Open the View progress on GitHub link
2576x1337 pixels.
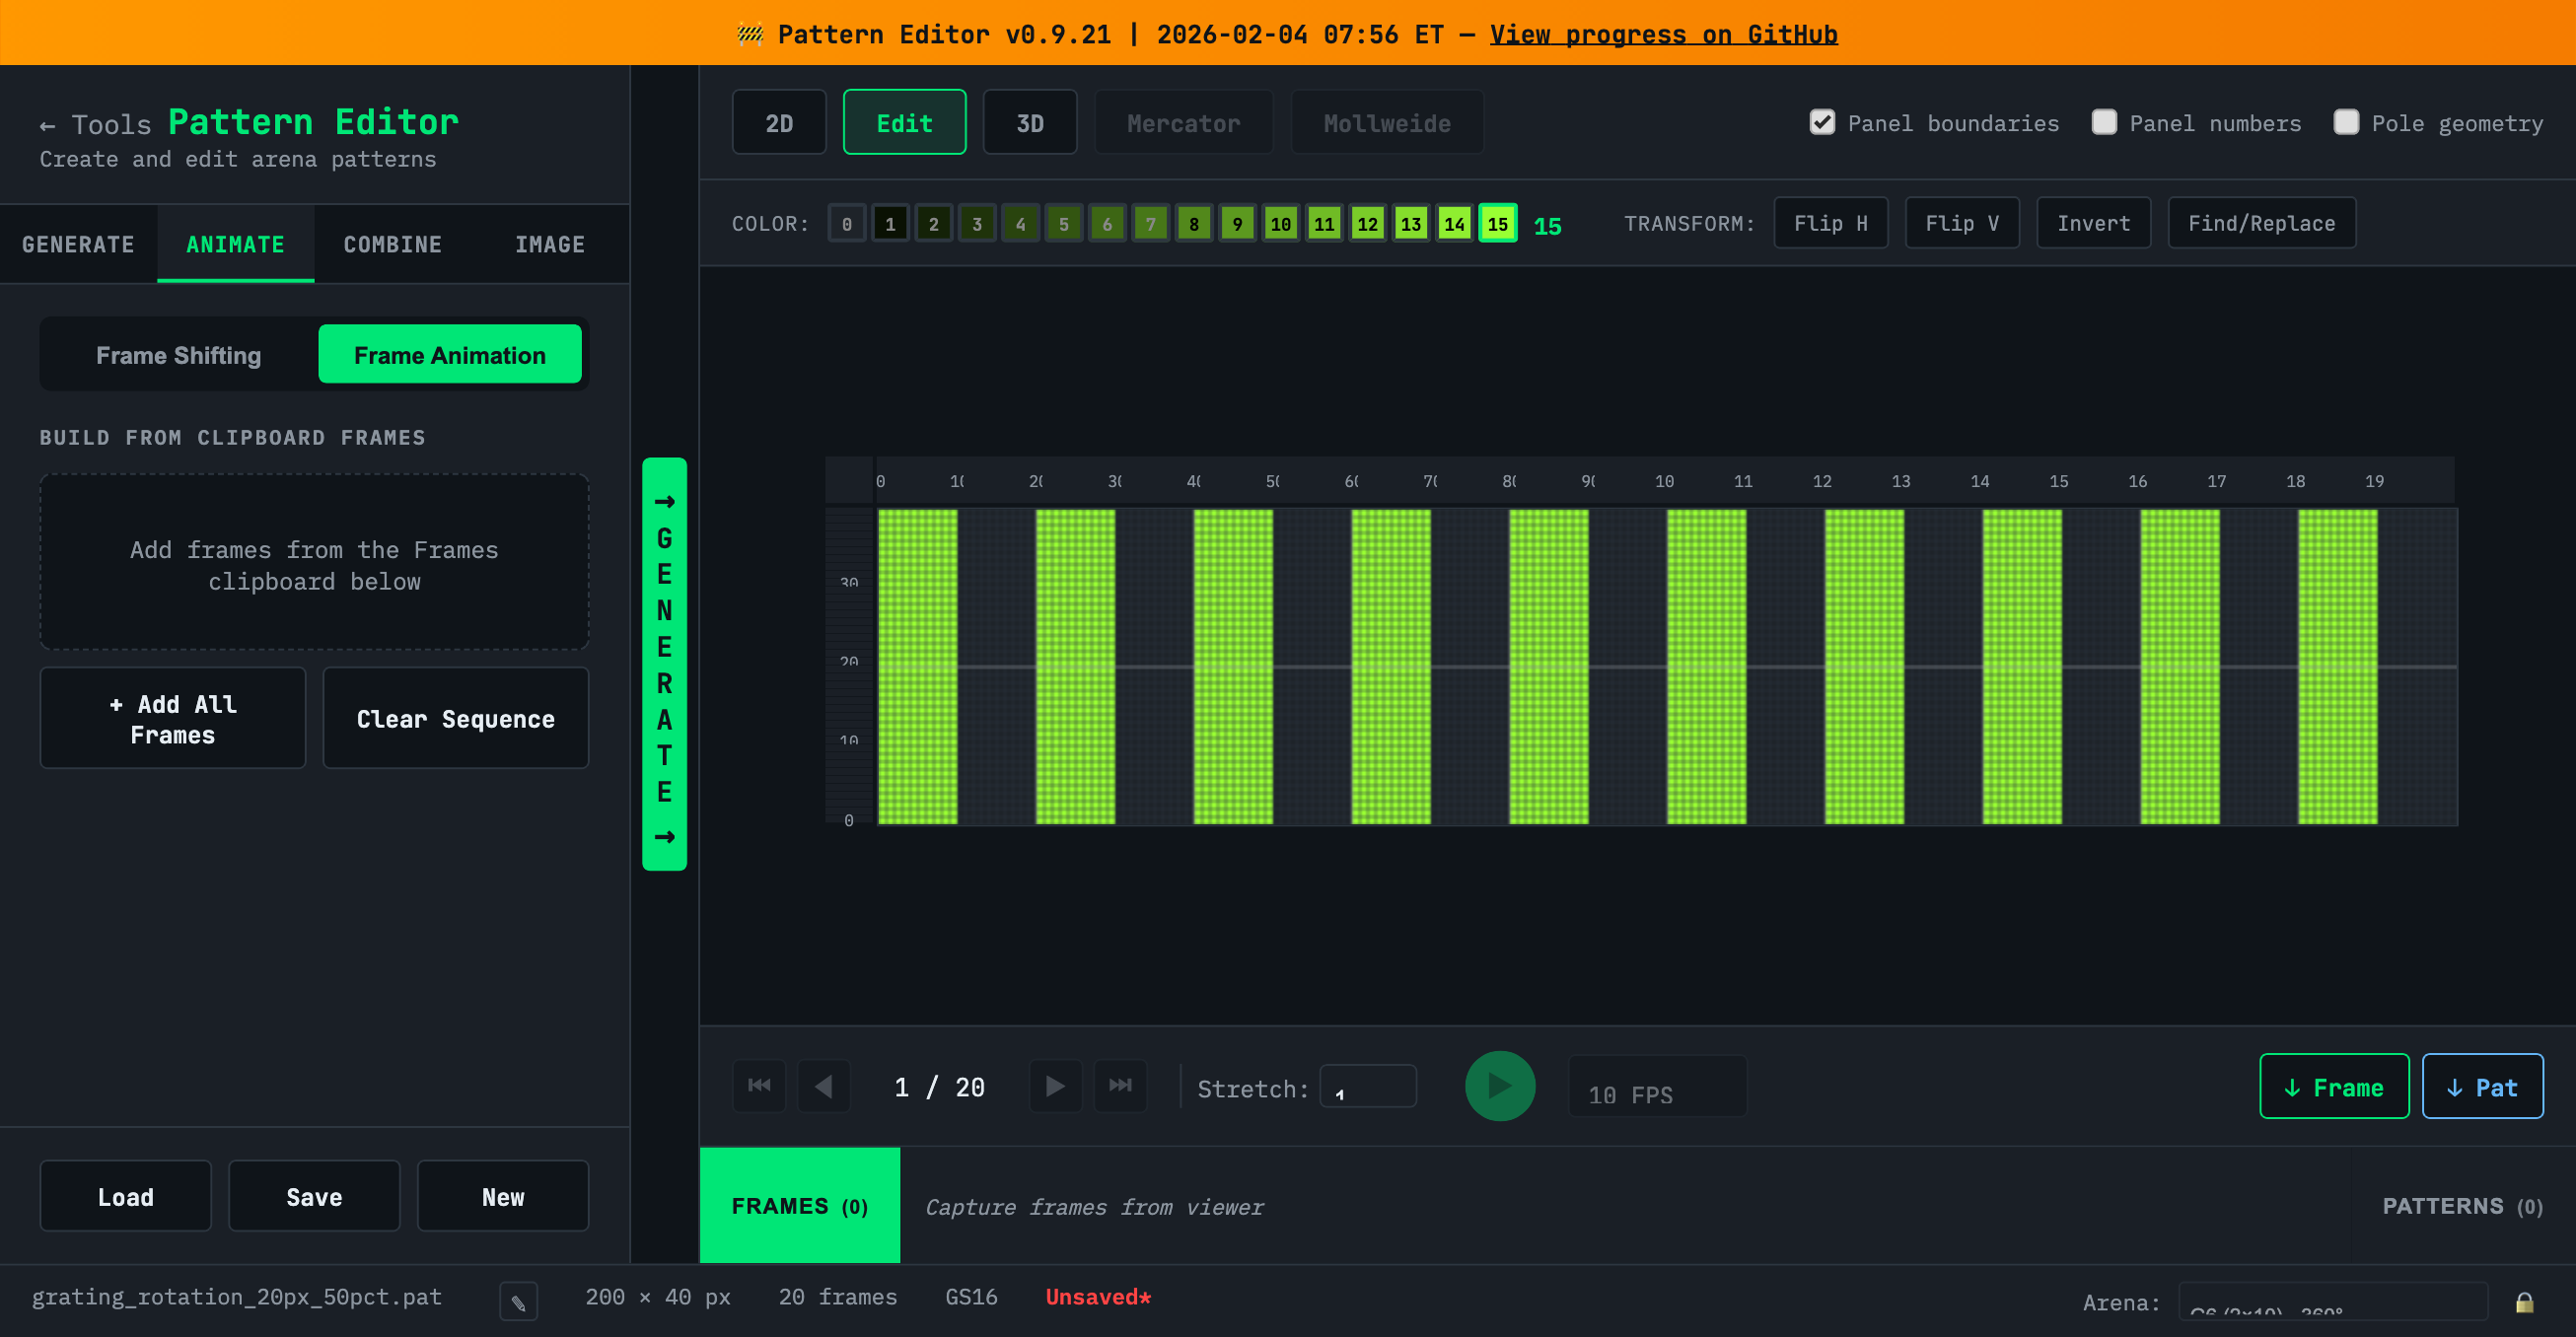coord(1663,34)
